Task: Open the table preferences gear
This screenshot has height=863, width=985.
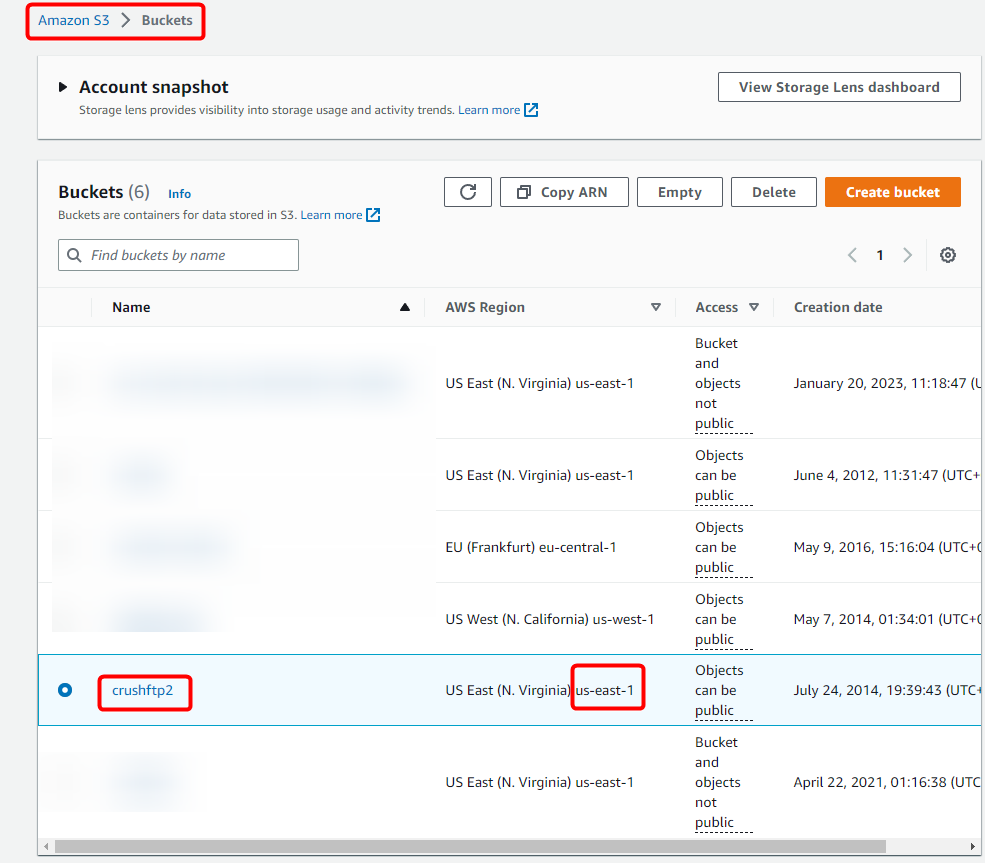Action: [947, 255]
